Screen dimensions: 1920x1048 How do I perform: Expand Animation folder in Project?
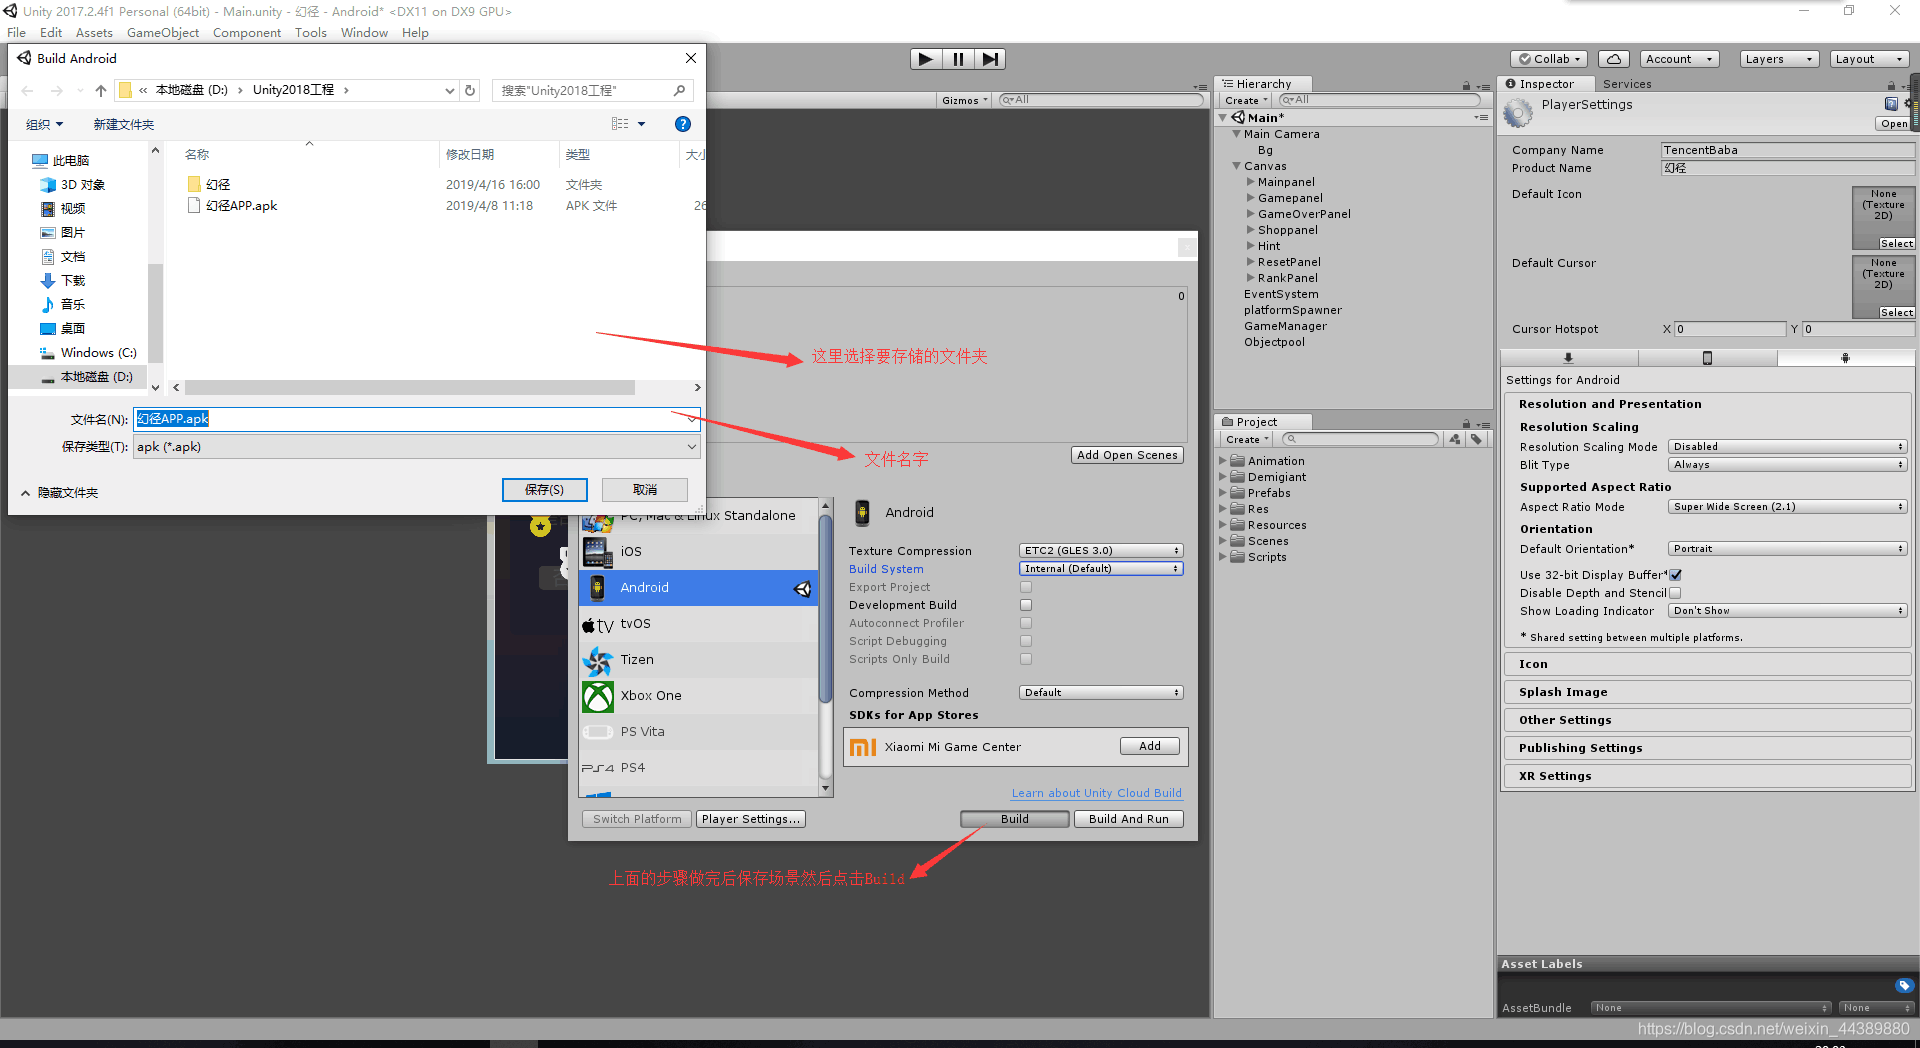point(1223,461)
